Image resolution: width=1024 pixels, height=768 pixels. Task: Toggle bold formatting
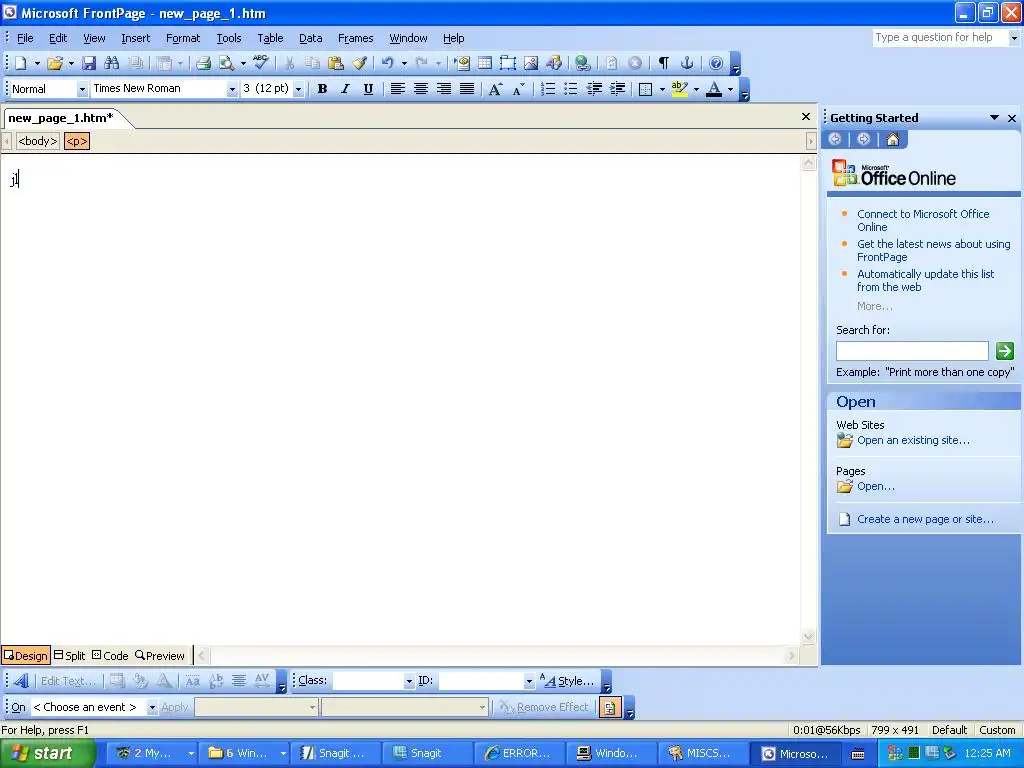tap(322, 89)
